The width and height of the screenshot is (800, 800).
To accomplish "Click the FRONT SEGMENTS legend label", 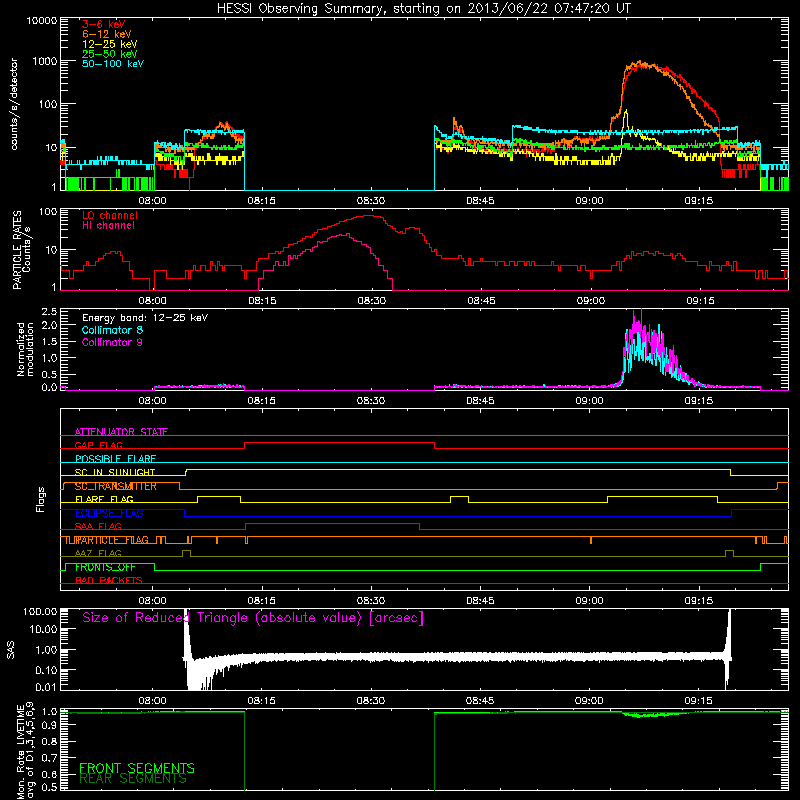I will pos(137,768).
